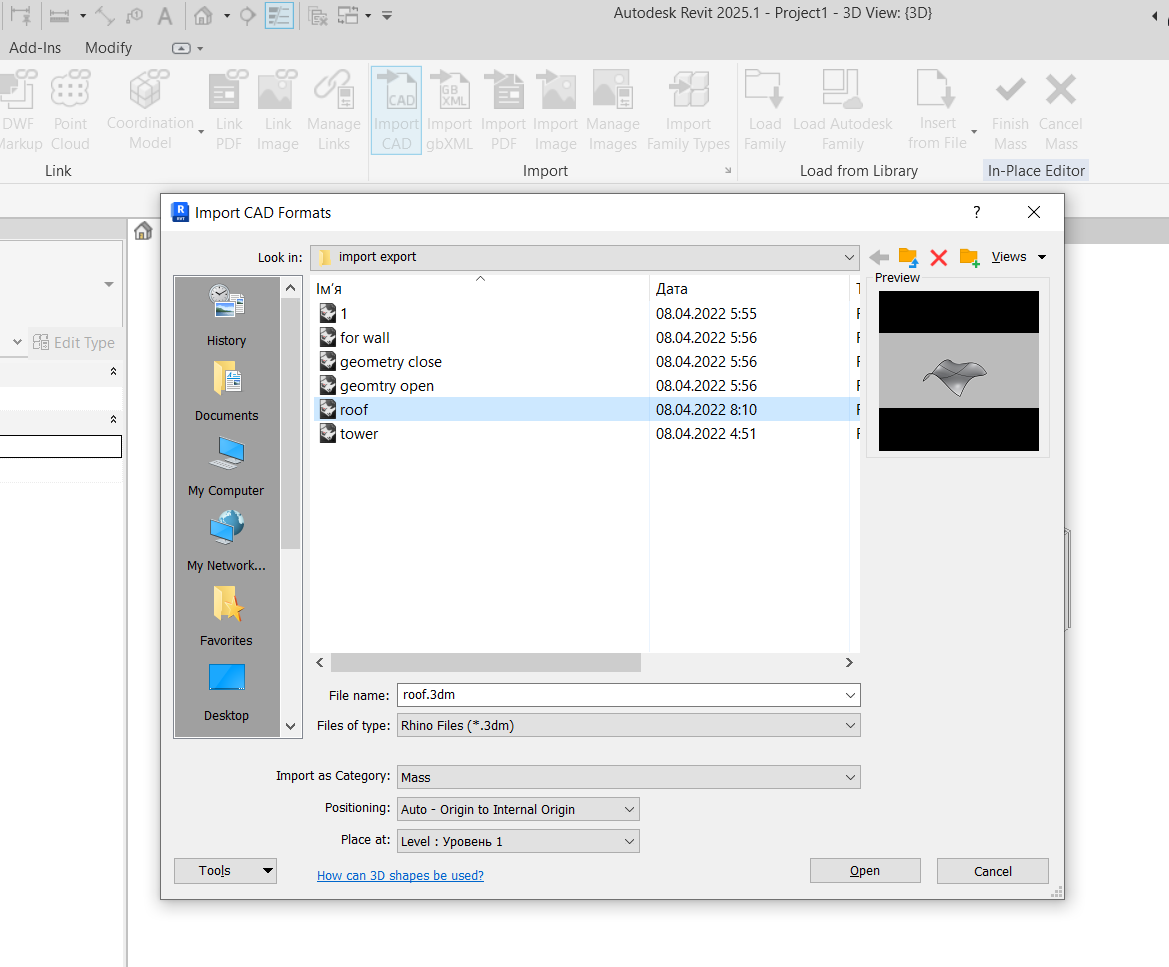1169x967 pixels.
Task: Select the geometry close file
Action: pyautogui.click(x=391, y=362)
